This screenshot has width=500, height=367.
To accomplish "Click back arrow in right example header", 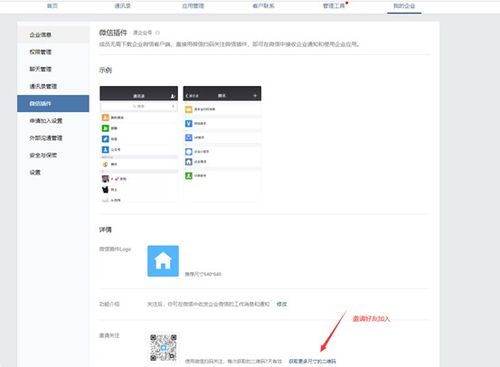I will pos(187,96).
